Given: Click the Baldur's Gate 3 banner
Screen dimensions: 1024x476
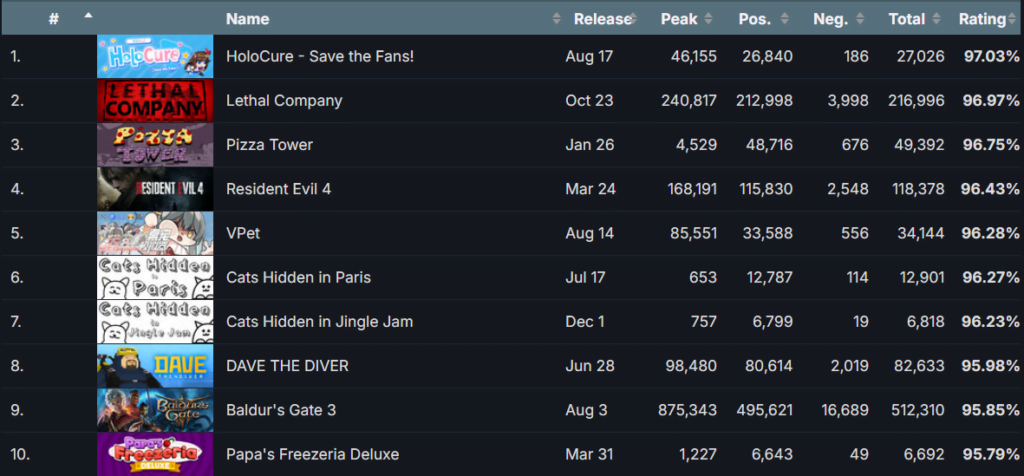Looking at the screenshot, I should pyautogui.click(x=155, y=410).
